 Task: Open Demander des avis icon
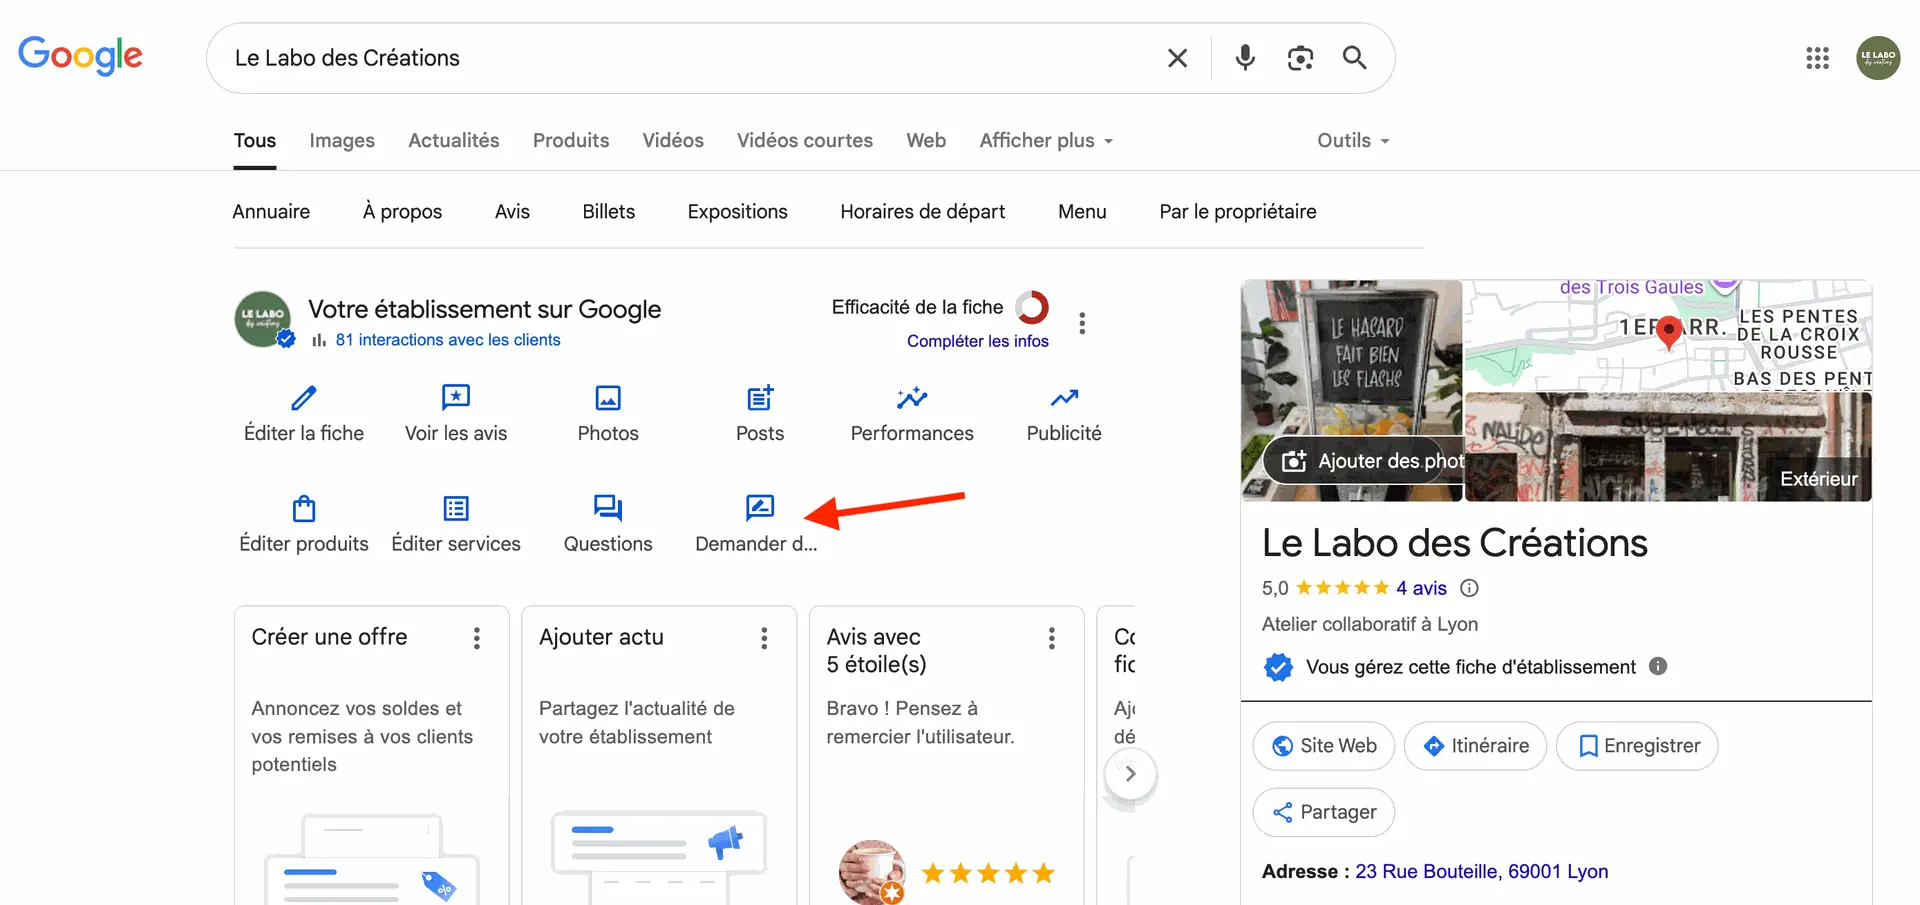(x=760, y=508)
